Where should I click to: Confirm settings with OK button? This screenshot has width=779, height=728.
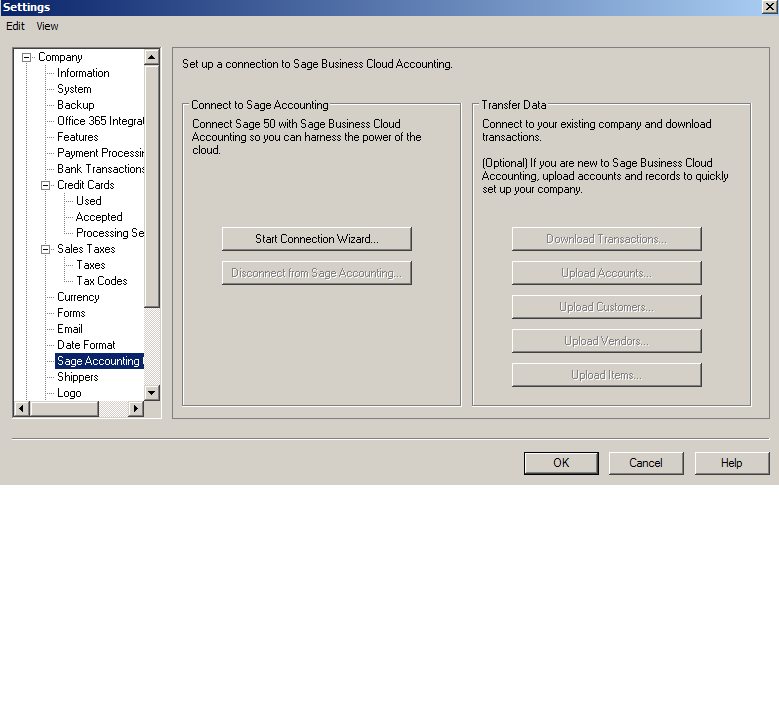[561, 463]
